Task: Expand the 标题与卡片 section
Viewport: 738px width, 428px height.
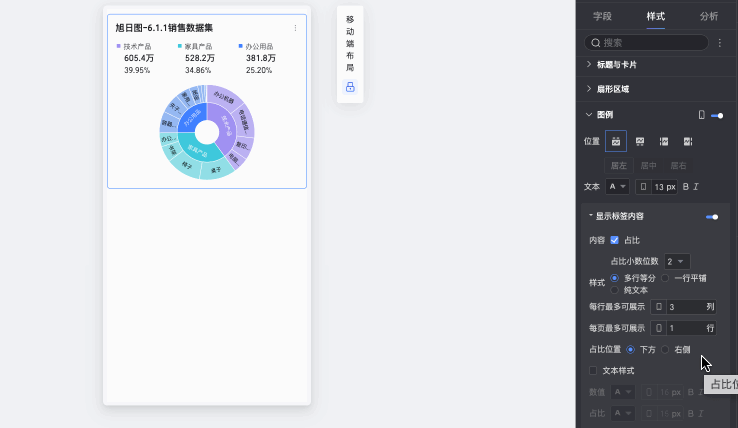Action: coord(589,65)
